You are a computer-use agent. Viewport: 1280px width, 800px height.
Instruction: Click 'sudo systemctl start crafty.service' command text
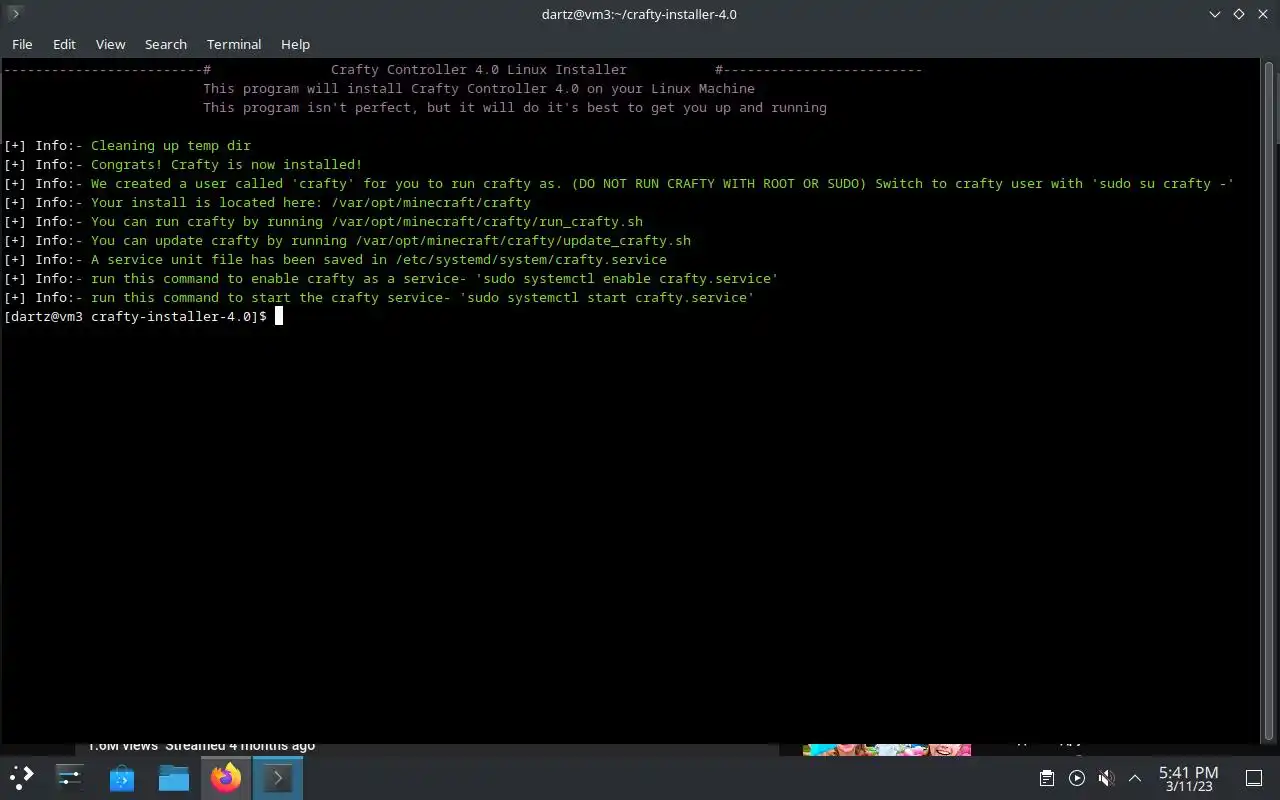607,297
